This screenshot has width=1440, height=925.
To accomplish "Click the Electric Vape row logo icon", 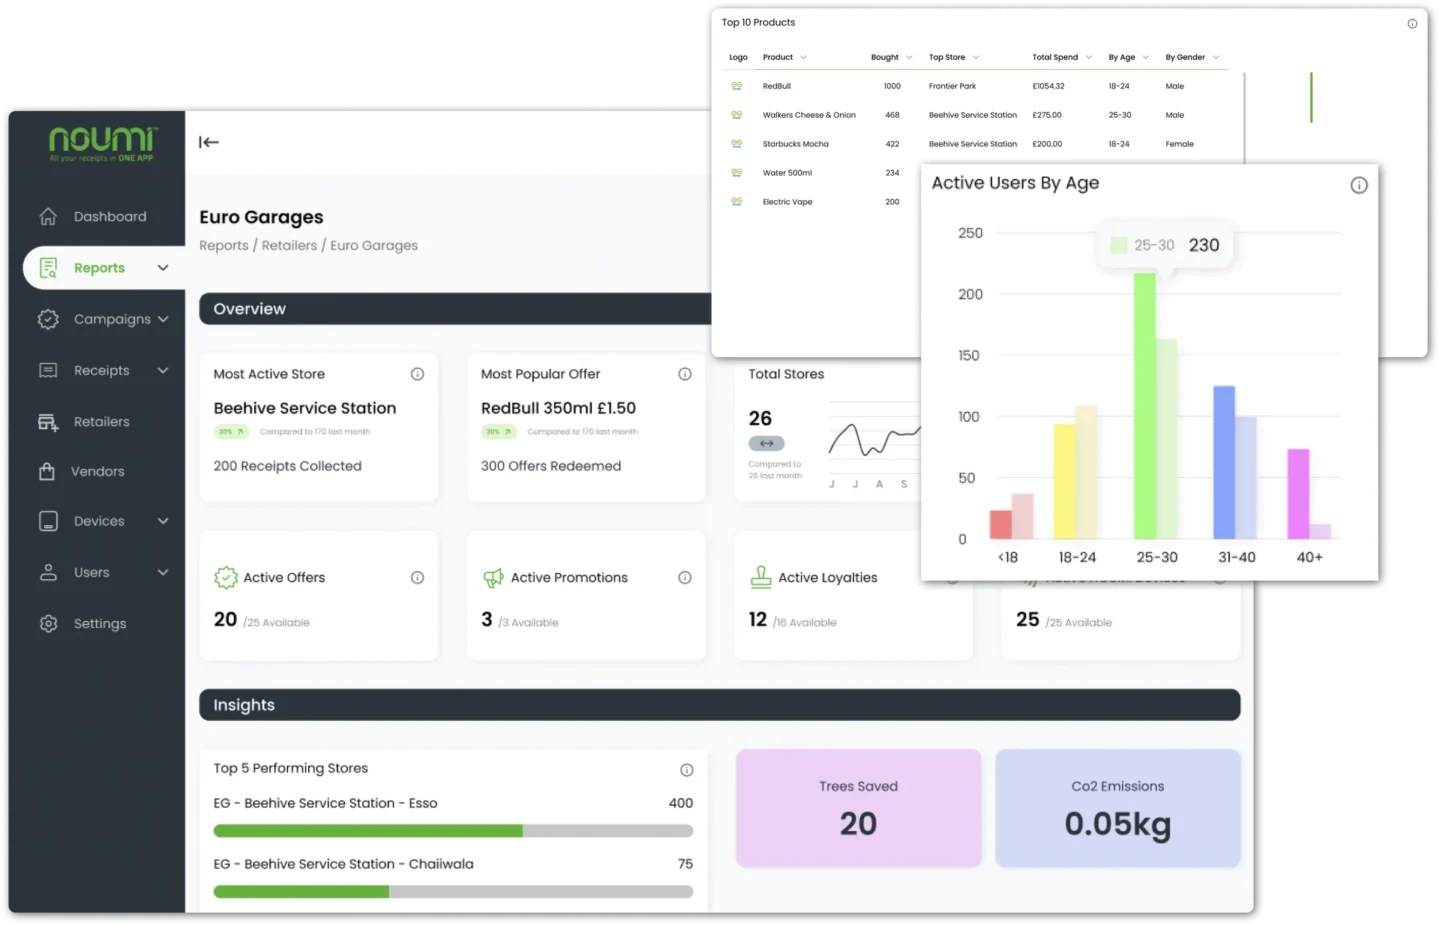I will click(737, 202).
